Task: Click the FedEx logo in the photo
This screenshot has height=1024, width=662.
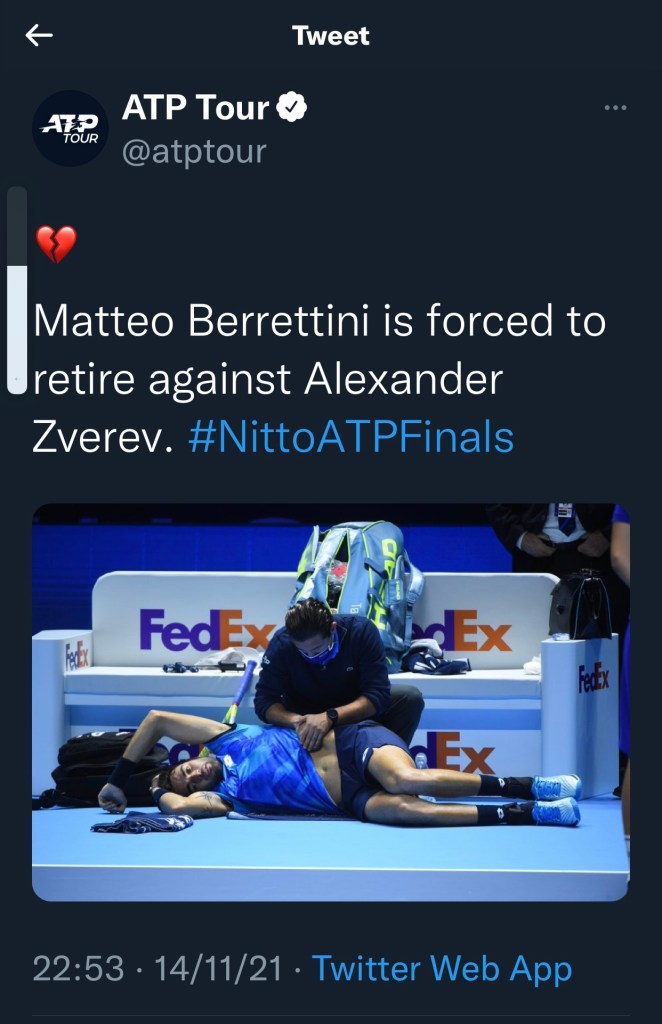Action: (x=206, y=630)
